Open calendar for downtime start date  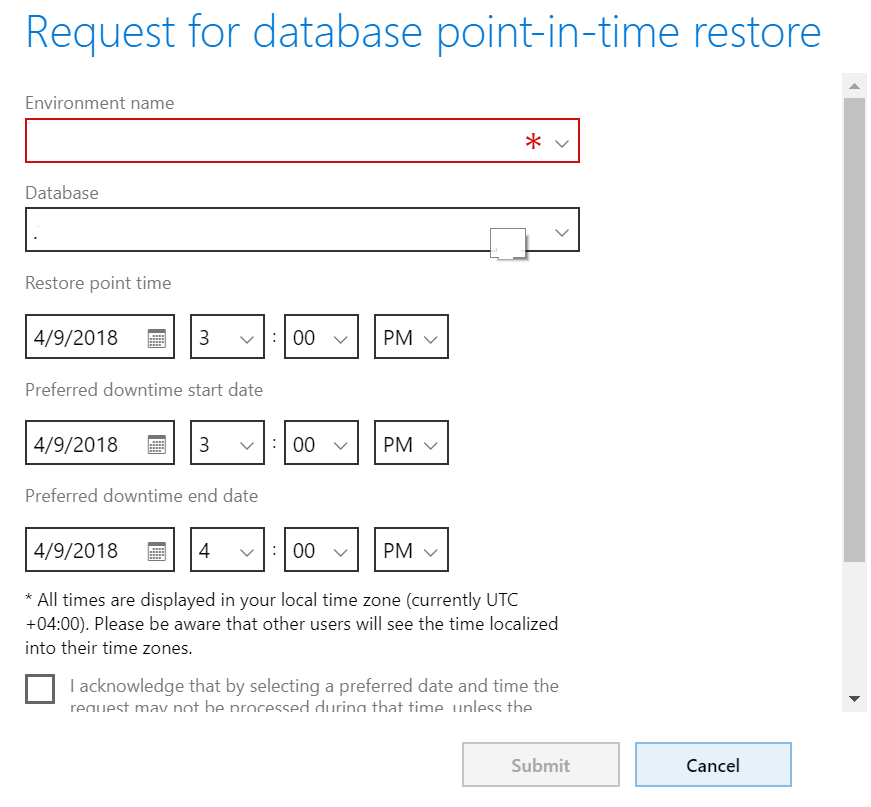click(x=157, y=444)
